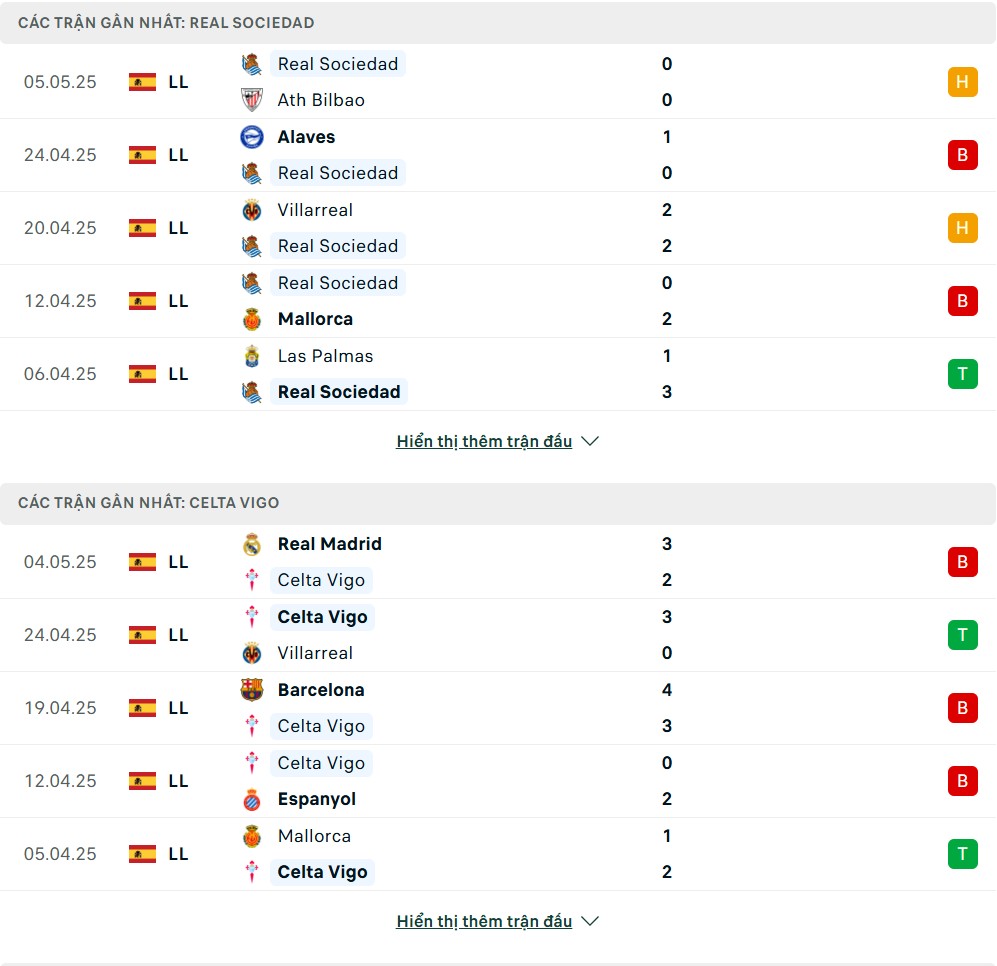Viewport: 997px width, 966px height.
Task: Click green T badge for Celta Vigo vs Villarreal
Action: click(x=963, y=635)
